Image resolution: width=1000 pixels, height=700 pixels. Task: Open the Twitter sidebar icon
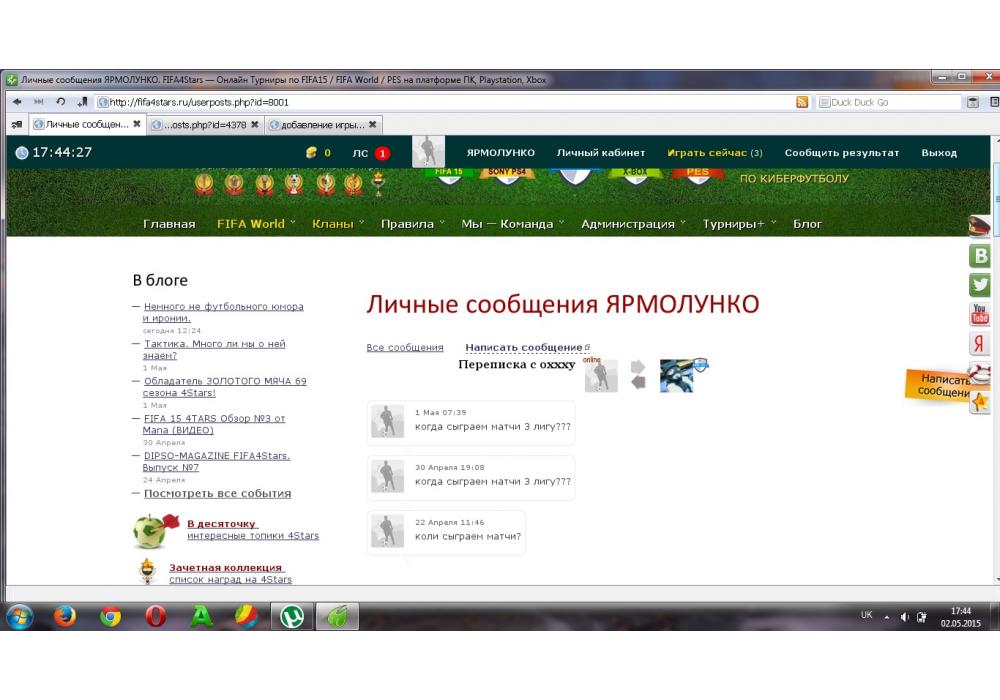980,284
